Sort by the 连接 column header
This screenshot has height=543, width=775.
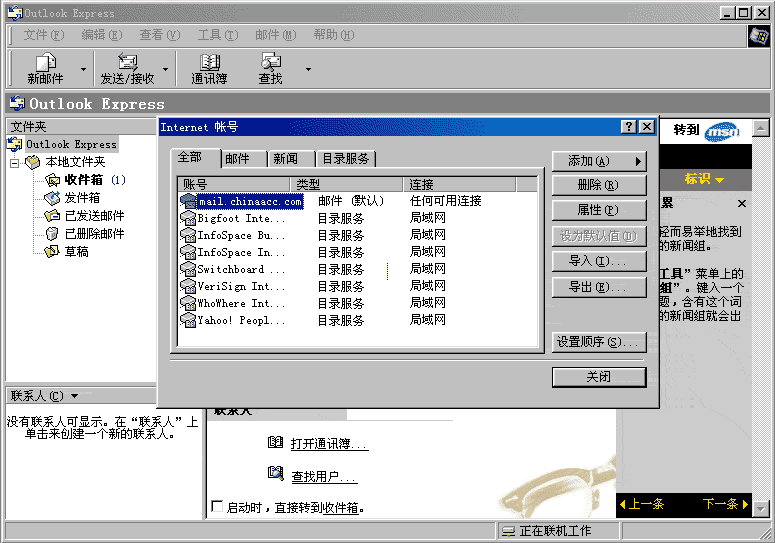pos(460,184)
